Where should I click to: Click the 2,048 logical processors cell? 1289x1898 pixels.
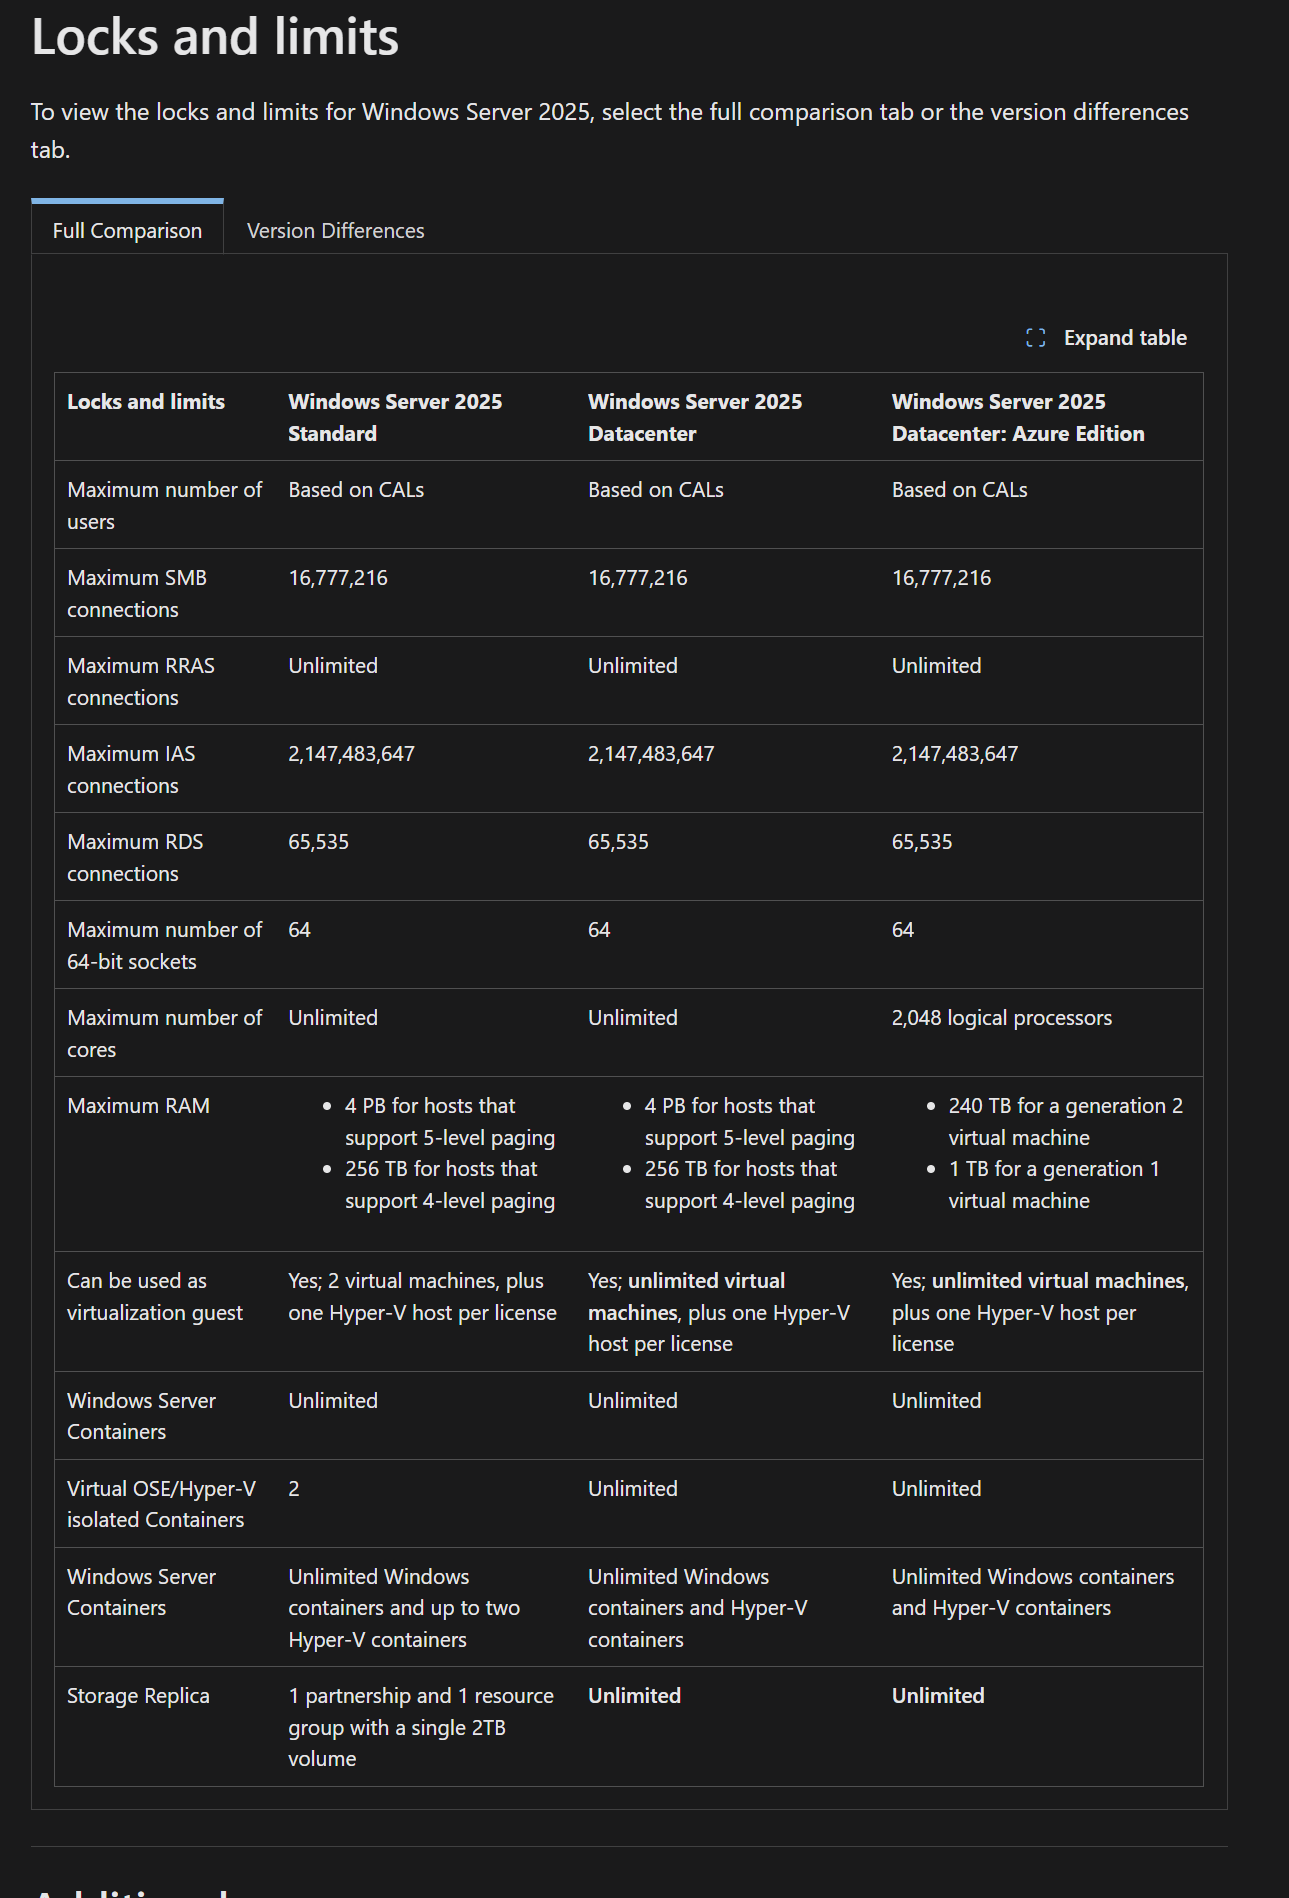pos(1001,1018)
